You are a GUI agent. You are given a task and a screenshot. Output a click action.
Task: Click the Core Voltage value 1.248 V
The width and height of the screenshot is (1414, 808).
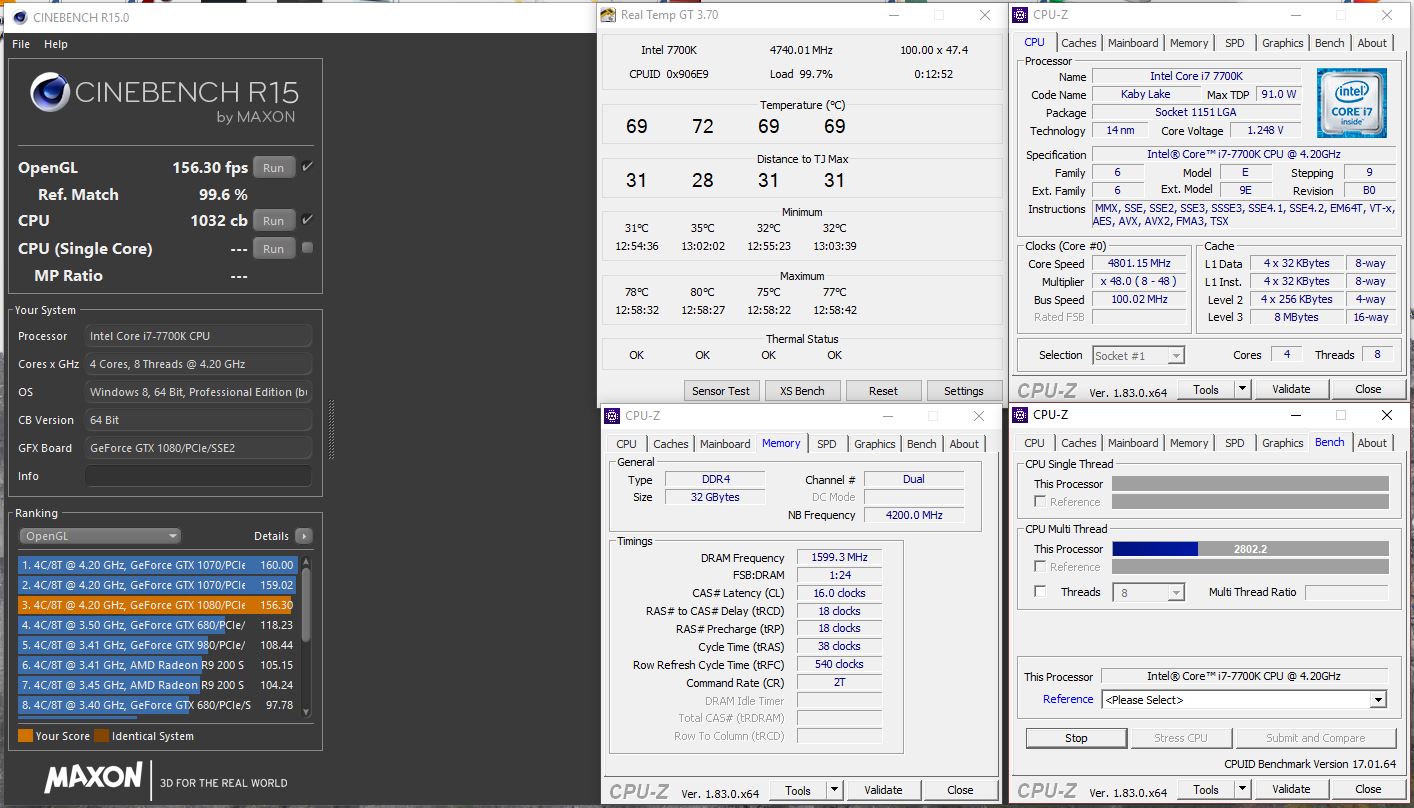1265,130
